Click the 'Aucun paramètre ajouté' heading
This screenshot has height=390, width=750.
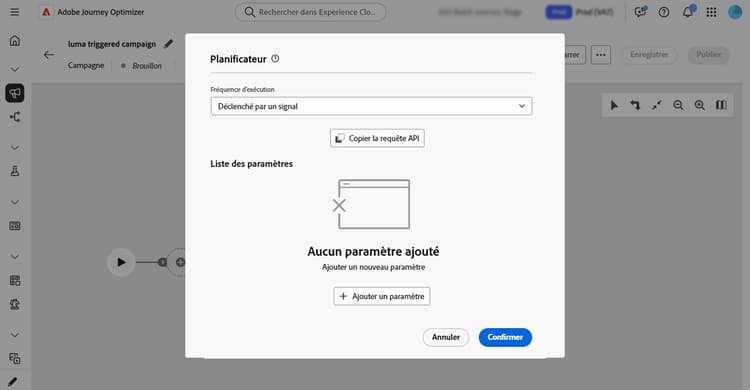(373, 252)
